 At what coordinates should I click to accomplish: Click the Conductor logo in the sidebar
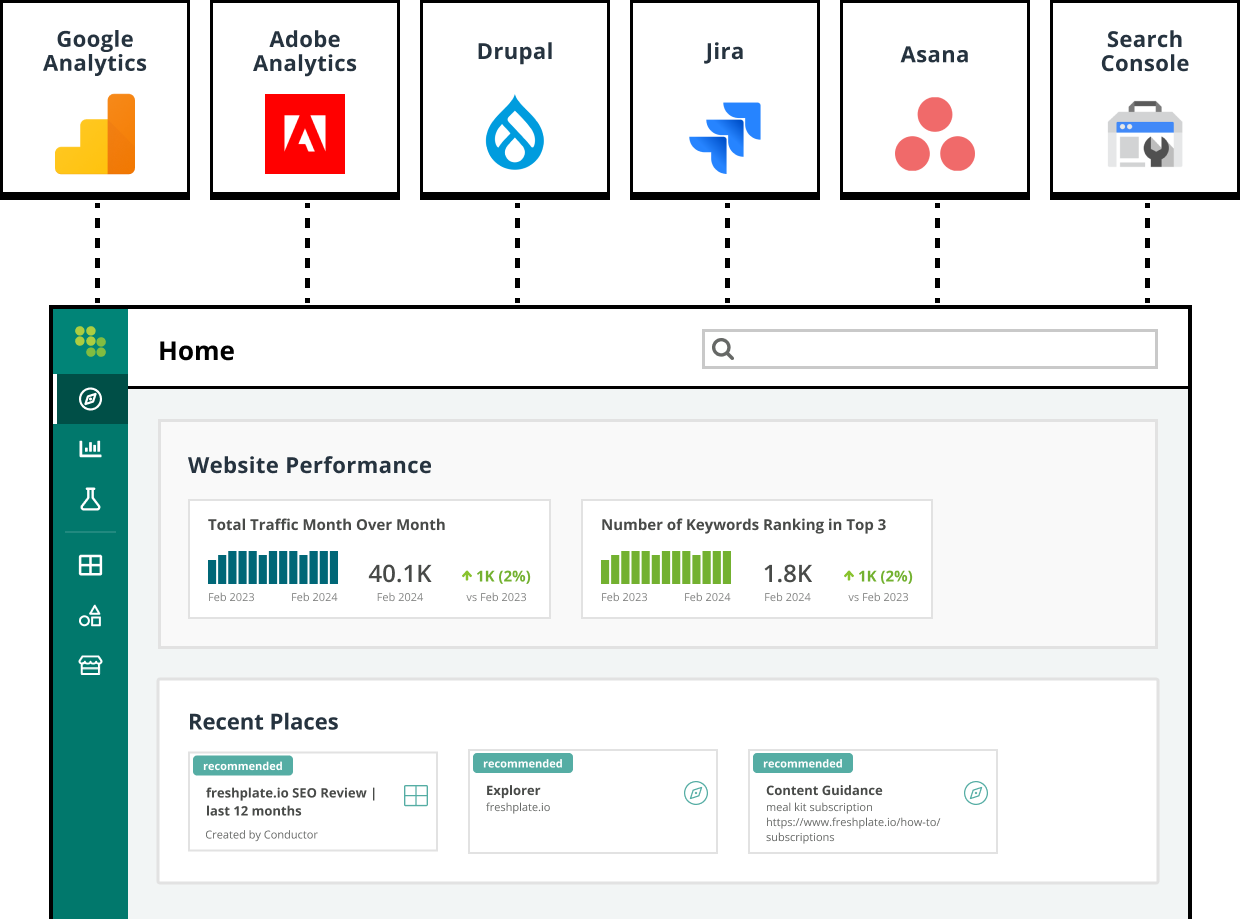89,341
